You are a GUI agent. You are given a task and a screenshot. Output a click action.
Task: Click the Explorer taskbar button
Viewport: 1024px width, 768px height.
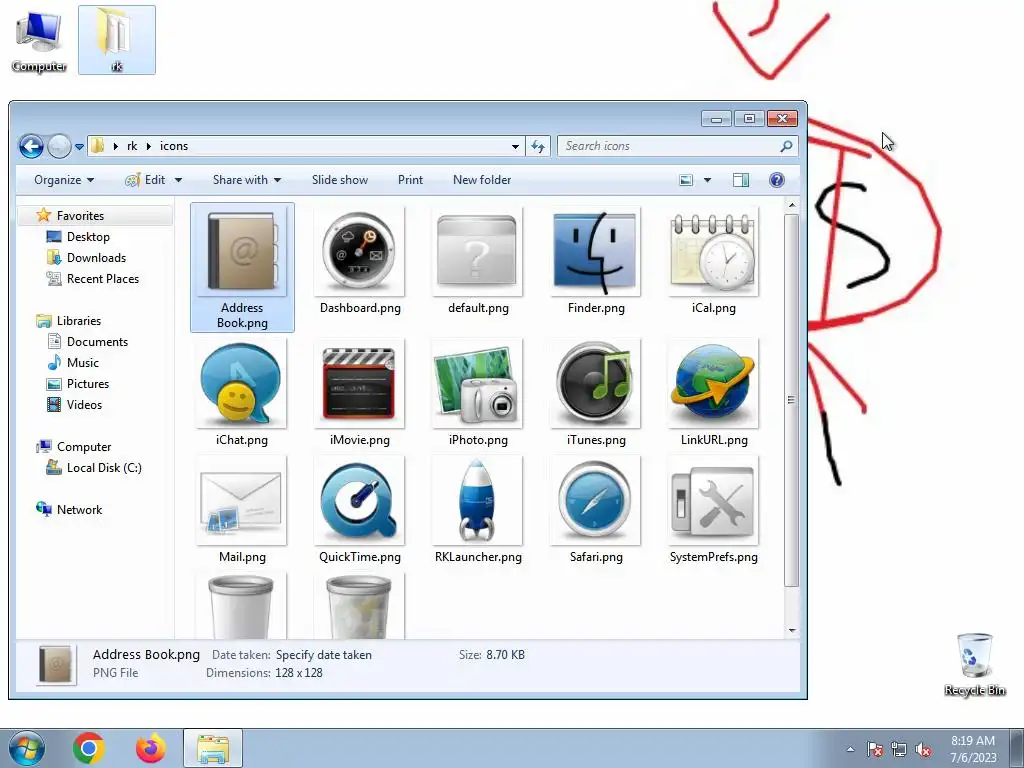213,748
